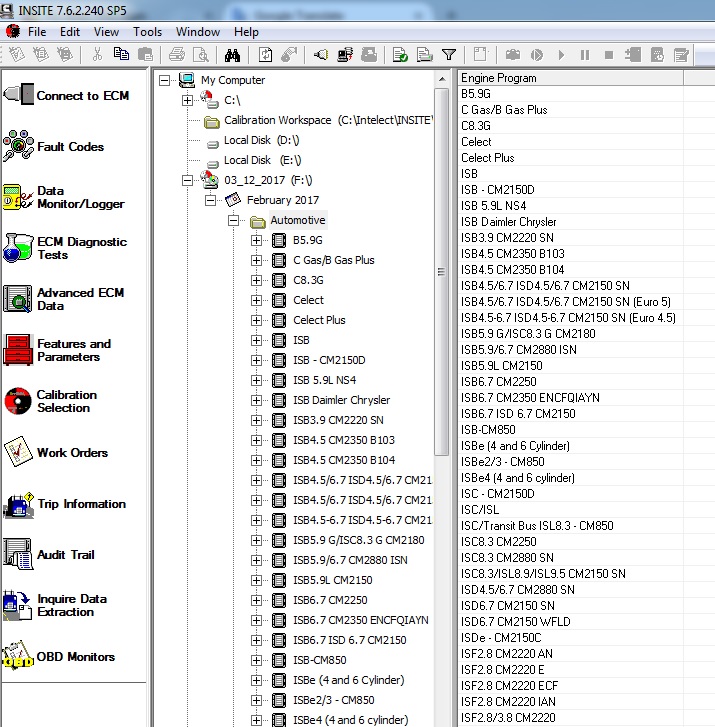Image resolution: width=715 pixels, height=727 pixels.
Task: Open ECM Diagnostic Tests
Action: coord(65,249)
